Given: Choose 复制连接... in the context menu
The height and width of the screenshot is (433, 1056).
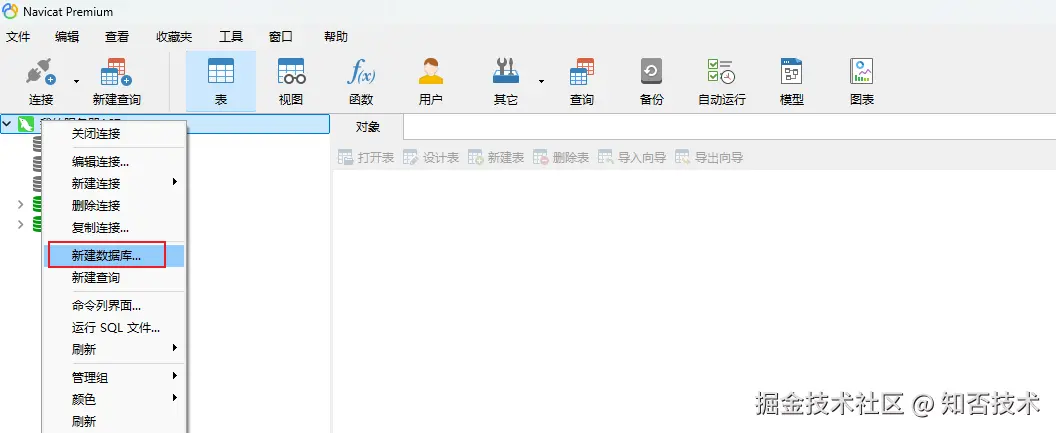Looking at the screenshot, I should 114,228.
